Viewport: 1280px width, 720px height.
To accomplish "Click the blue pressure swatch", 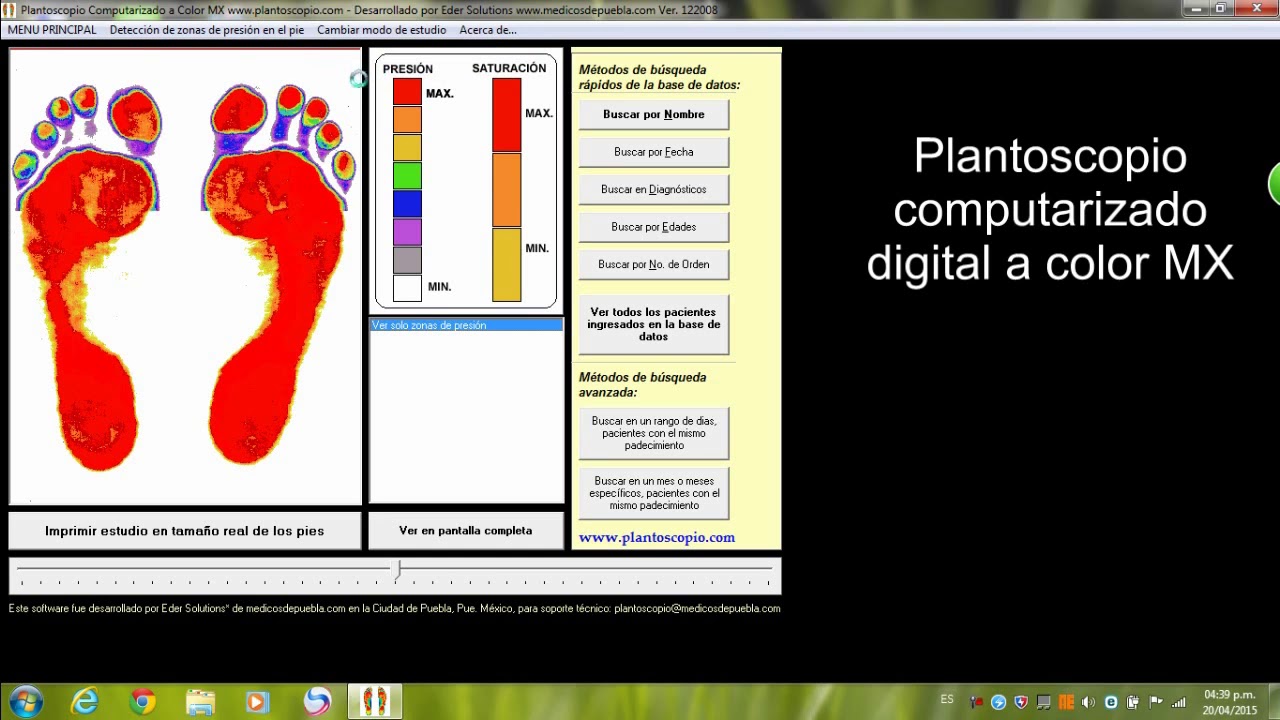I will (407, 203).
